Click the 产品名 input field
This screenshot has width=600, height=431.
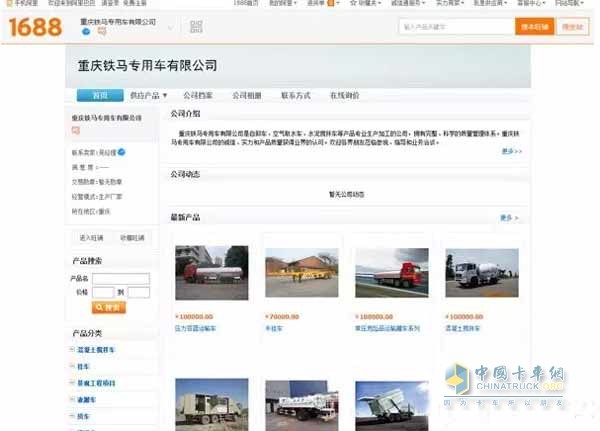pyautogui.click(x=121, y=278)
